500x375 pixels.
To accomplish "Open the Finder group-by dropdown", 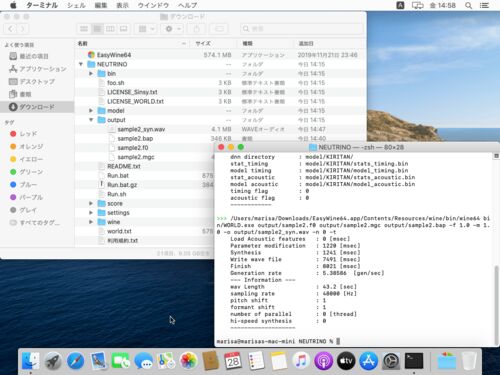I will pos(146,29).
